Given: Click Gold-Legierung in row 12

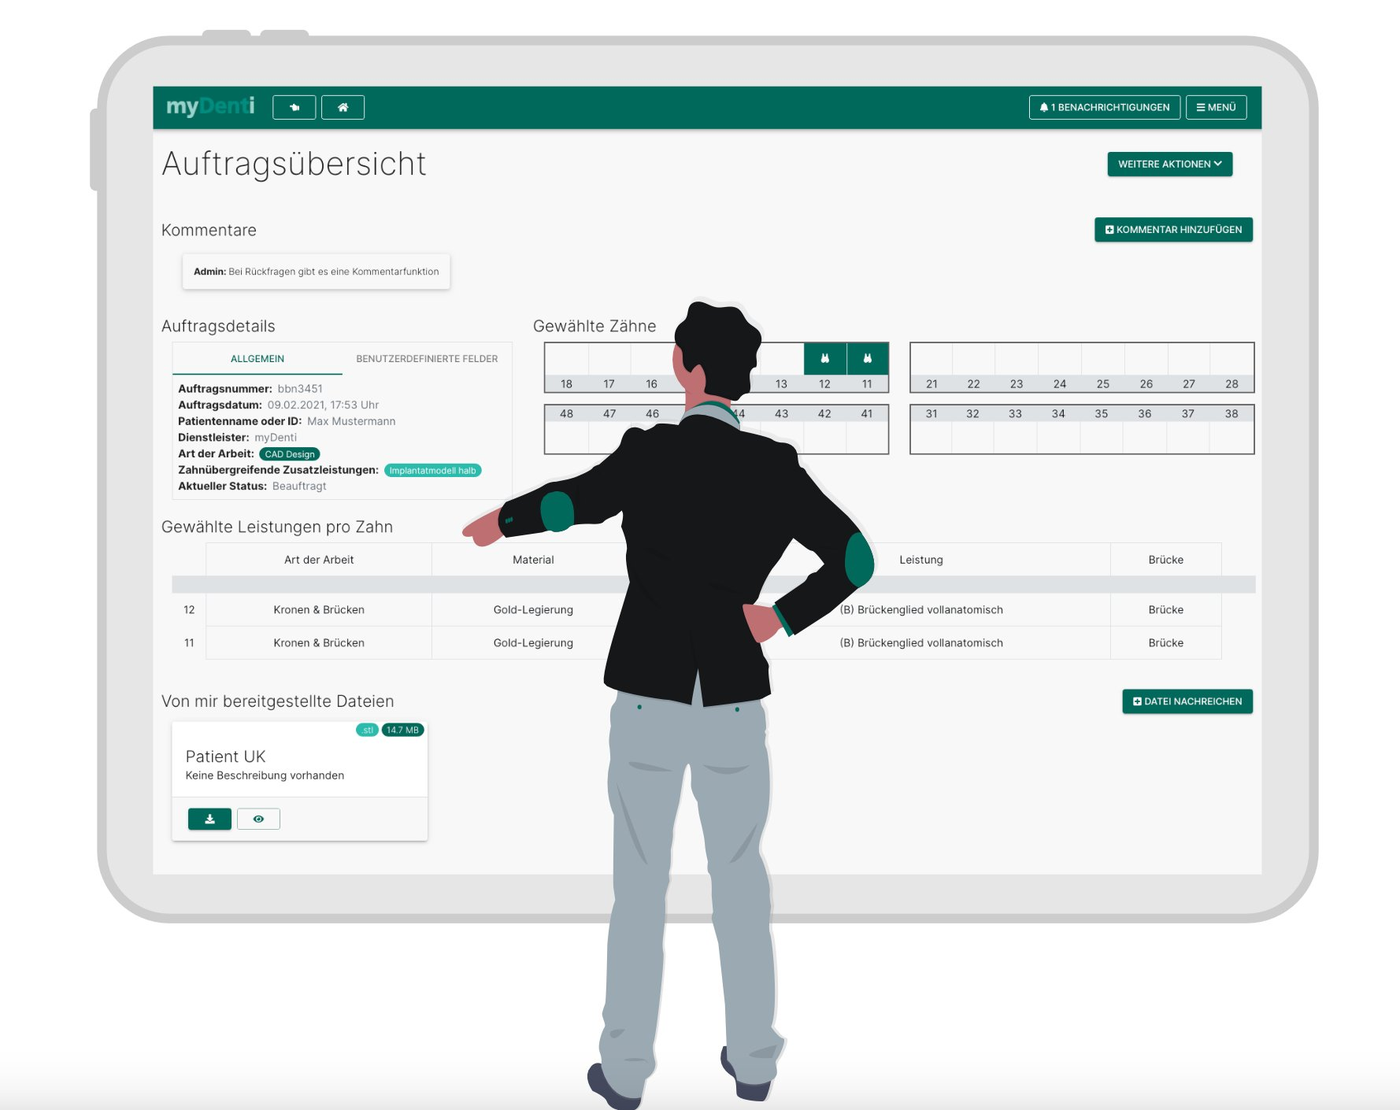Looking at the screenshot, I should coord(533,610).
